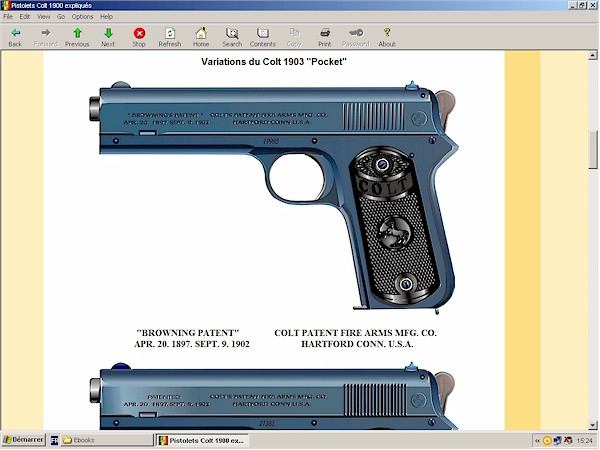Click the scrollbar up arrow
600x450 pixels.
coord(593,55)
